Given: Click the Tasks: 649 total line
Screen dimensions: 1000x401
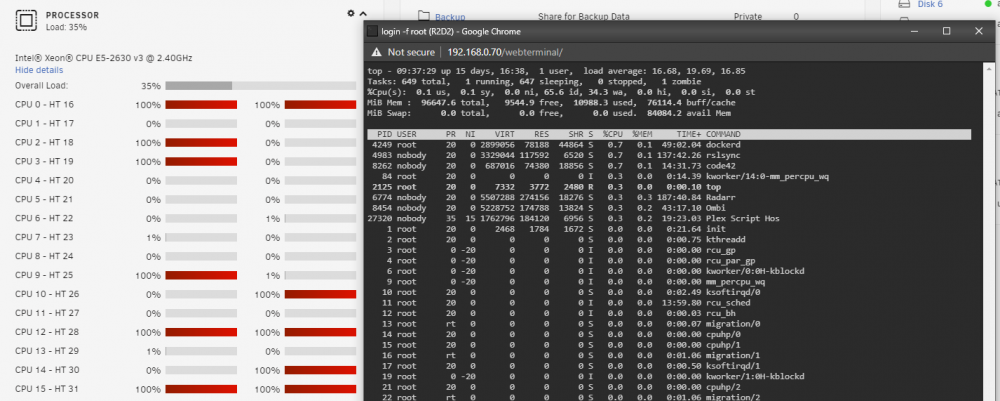Looking at the screenshot, I should click(534, 82).
